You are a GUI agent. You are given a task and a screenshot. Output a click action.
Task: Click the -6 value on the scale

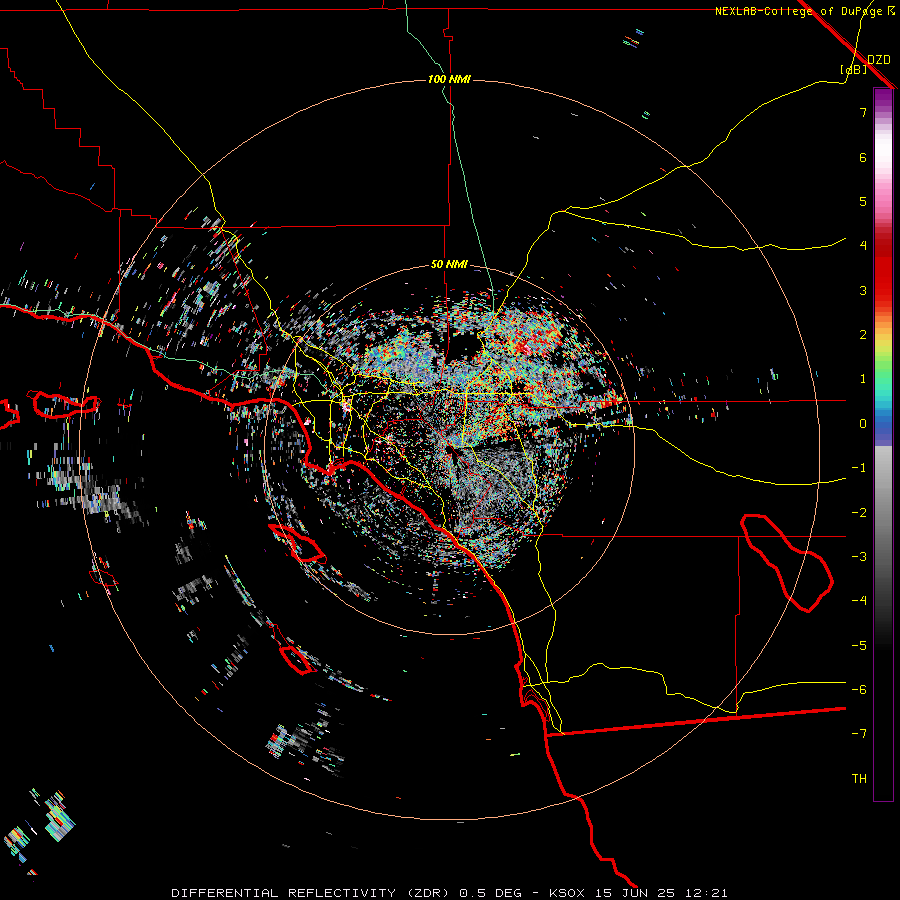click(859, 690)
